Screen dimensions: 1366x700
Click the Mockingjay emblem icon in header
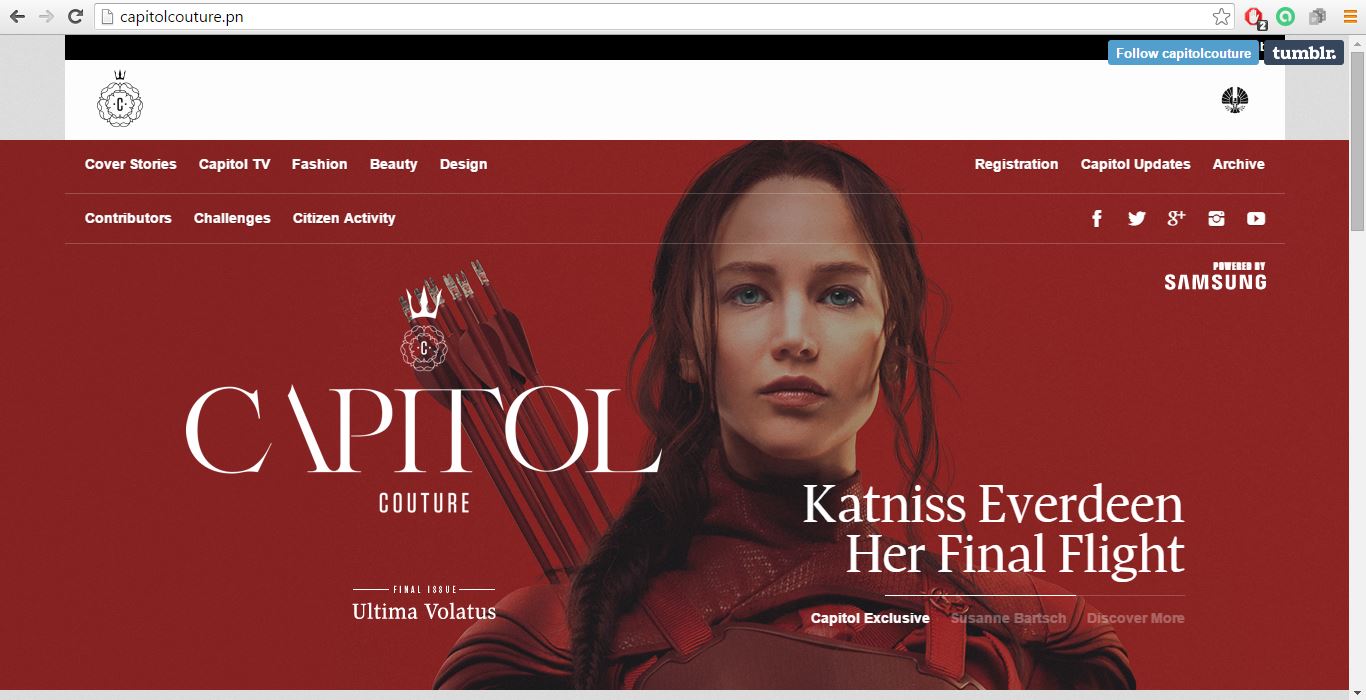(x=1235, y=100)
